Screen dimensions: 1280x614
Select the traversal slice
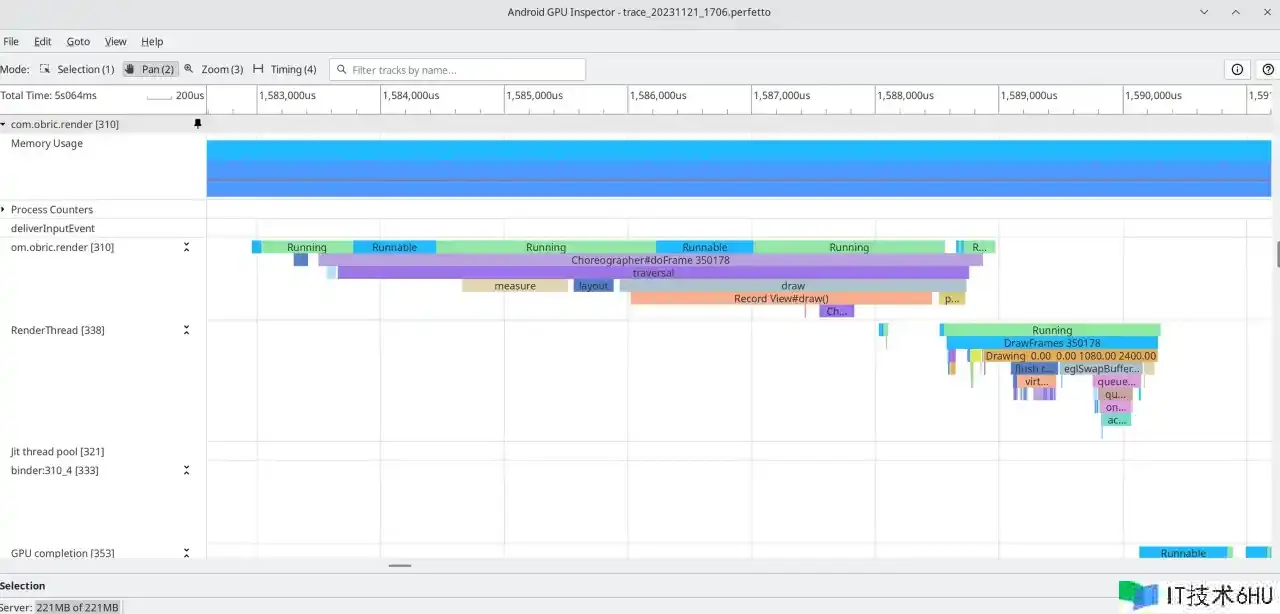(x=653, y=272)
